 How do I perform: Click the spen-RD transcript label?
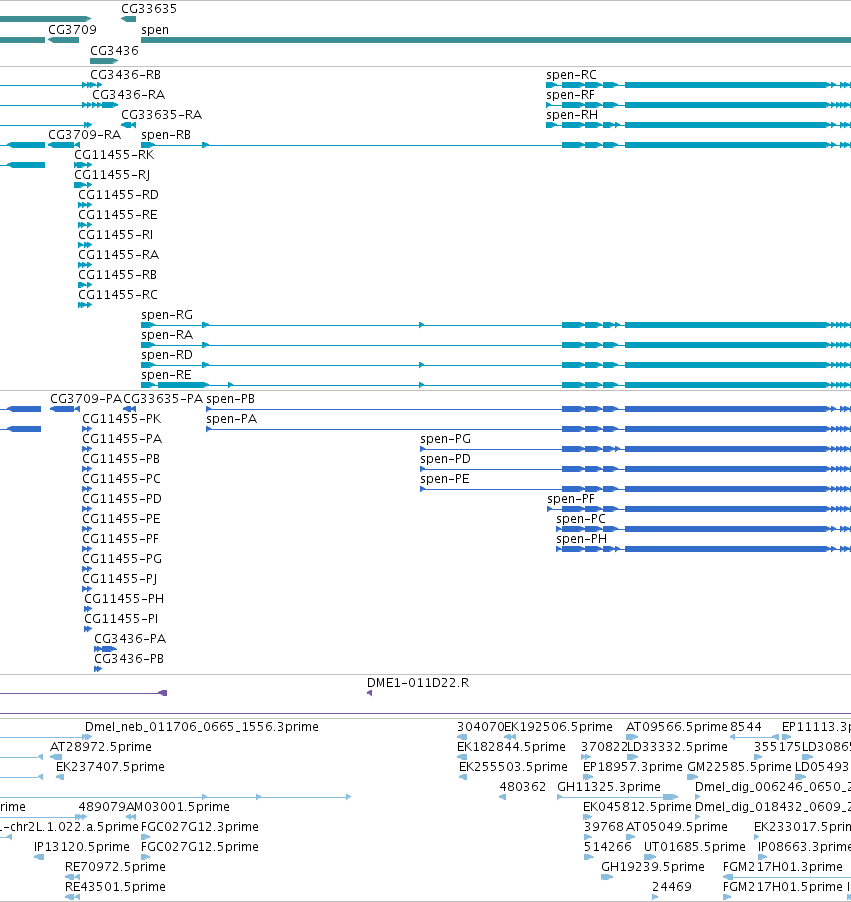click(167, 355)
